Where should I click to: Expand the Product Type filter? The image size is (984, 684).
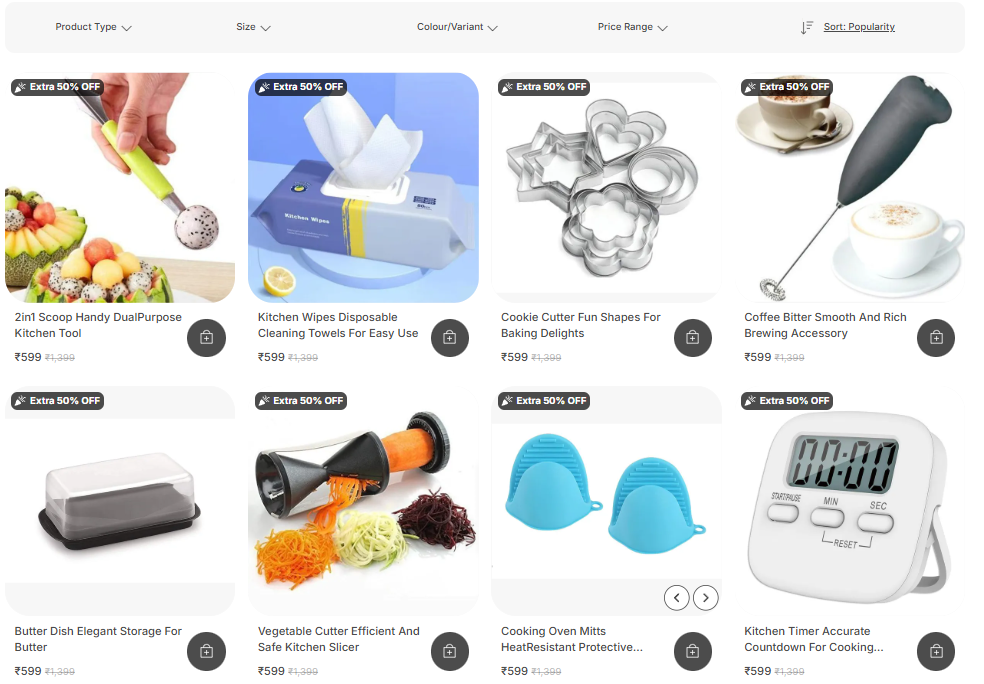coord(93,27)
